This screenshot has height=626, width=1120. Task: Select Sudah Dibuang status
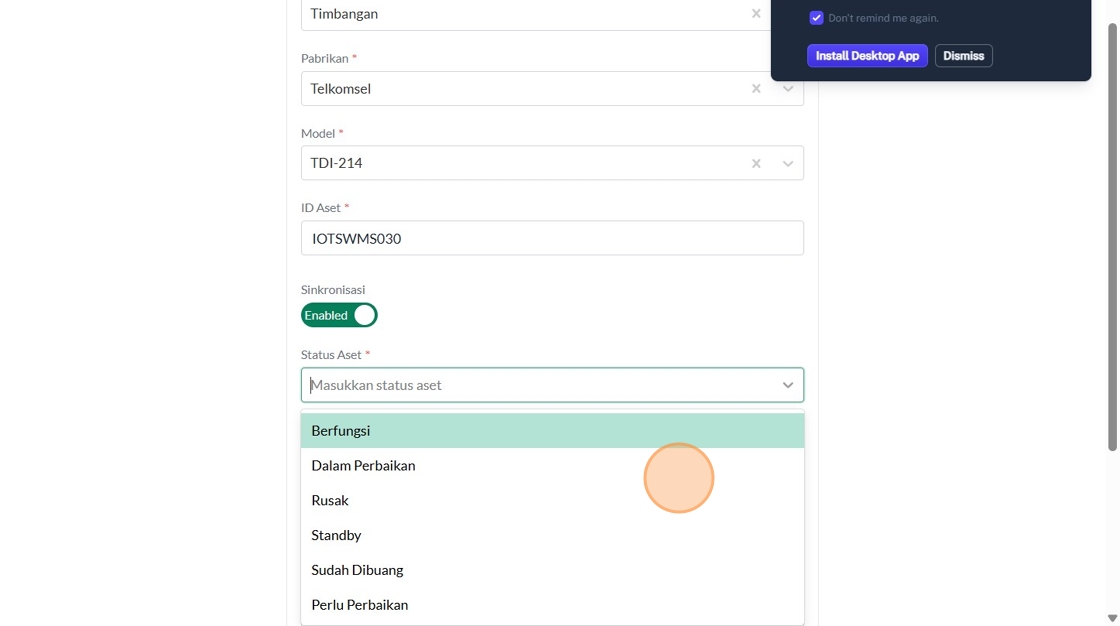(357, 571)
